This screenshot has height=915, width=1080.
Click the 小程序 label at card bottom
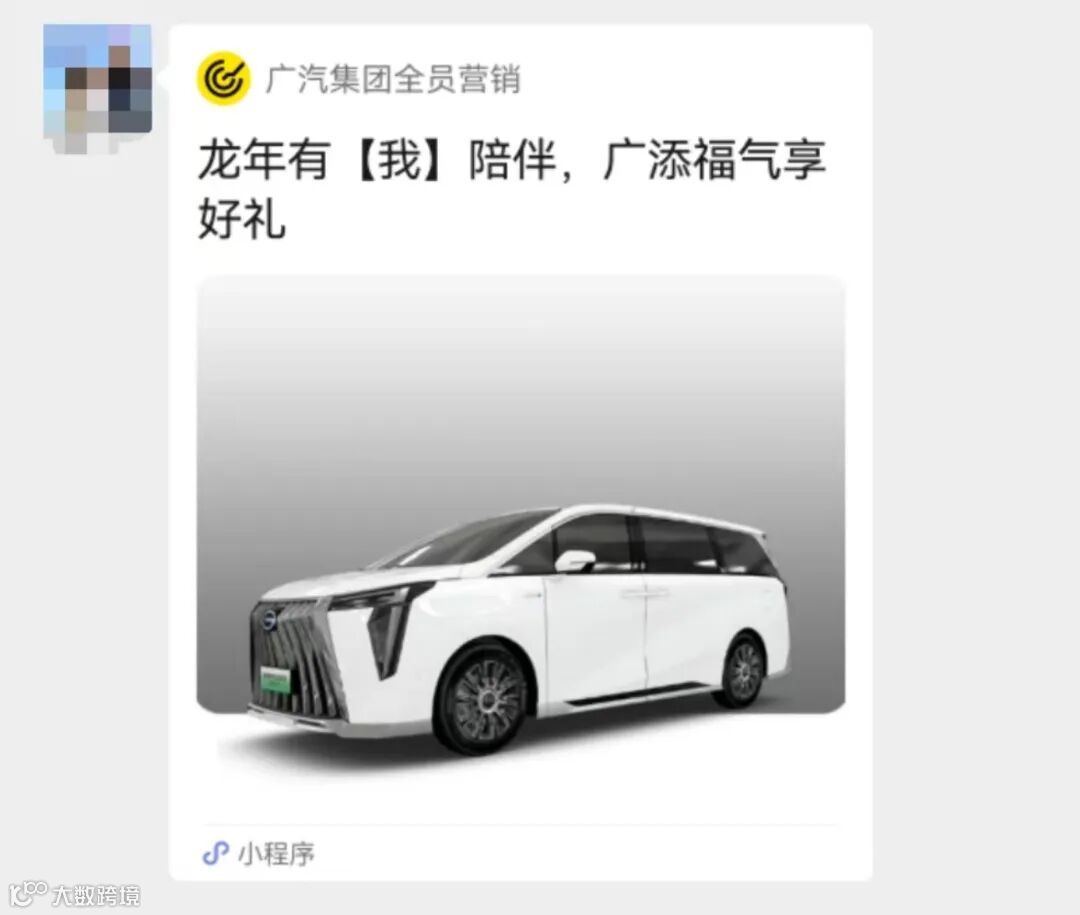coord(277,854)
